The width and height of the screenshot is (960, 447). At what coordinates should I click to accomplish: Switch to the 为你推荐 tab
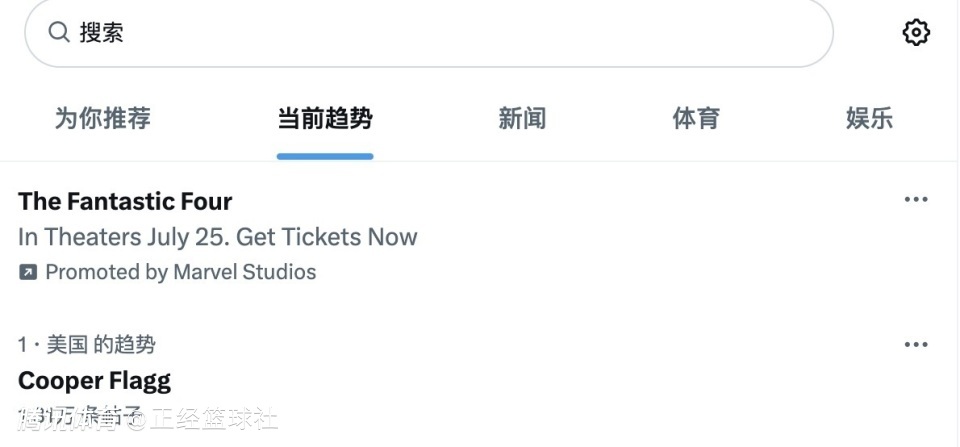pos(103,118)
